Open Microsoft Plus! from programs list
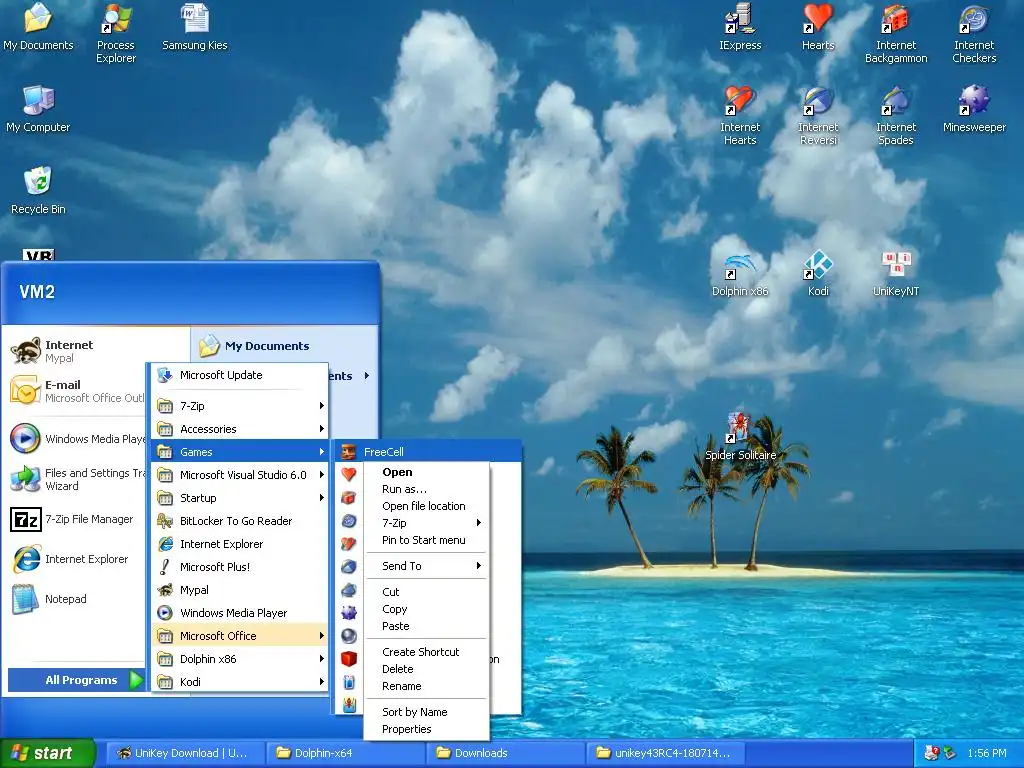This screenshot has width=1024, height=768. coord(240,567)
